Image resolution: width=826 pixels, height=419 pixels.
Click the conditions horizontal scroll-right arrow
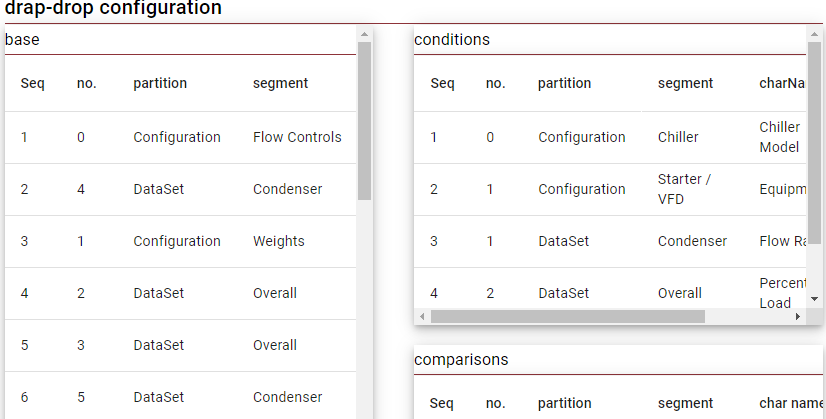click(798, 316)
